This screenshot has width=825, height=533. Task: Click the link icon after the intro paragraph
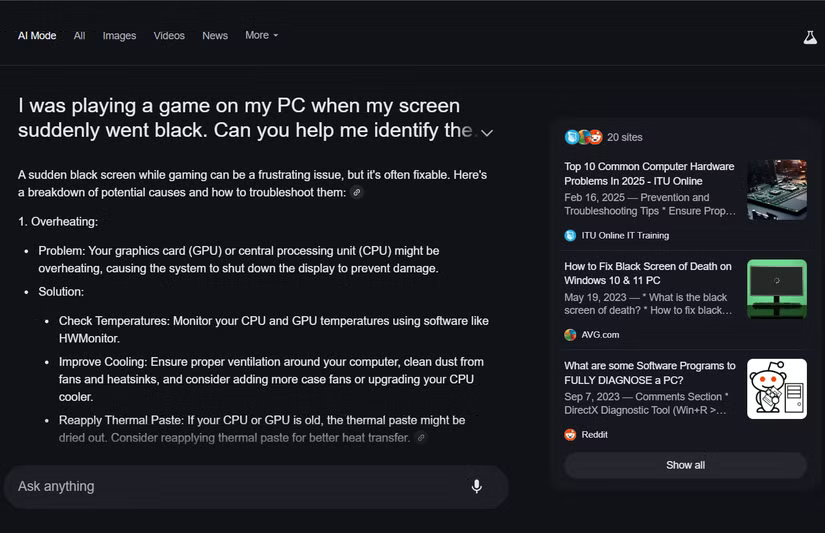[357, 192]
